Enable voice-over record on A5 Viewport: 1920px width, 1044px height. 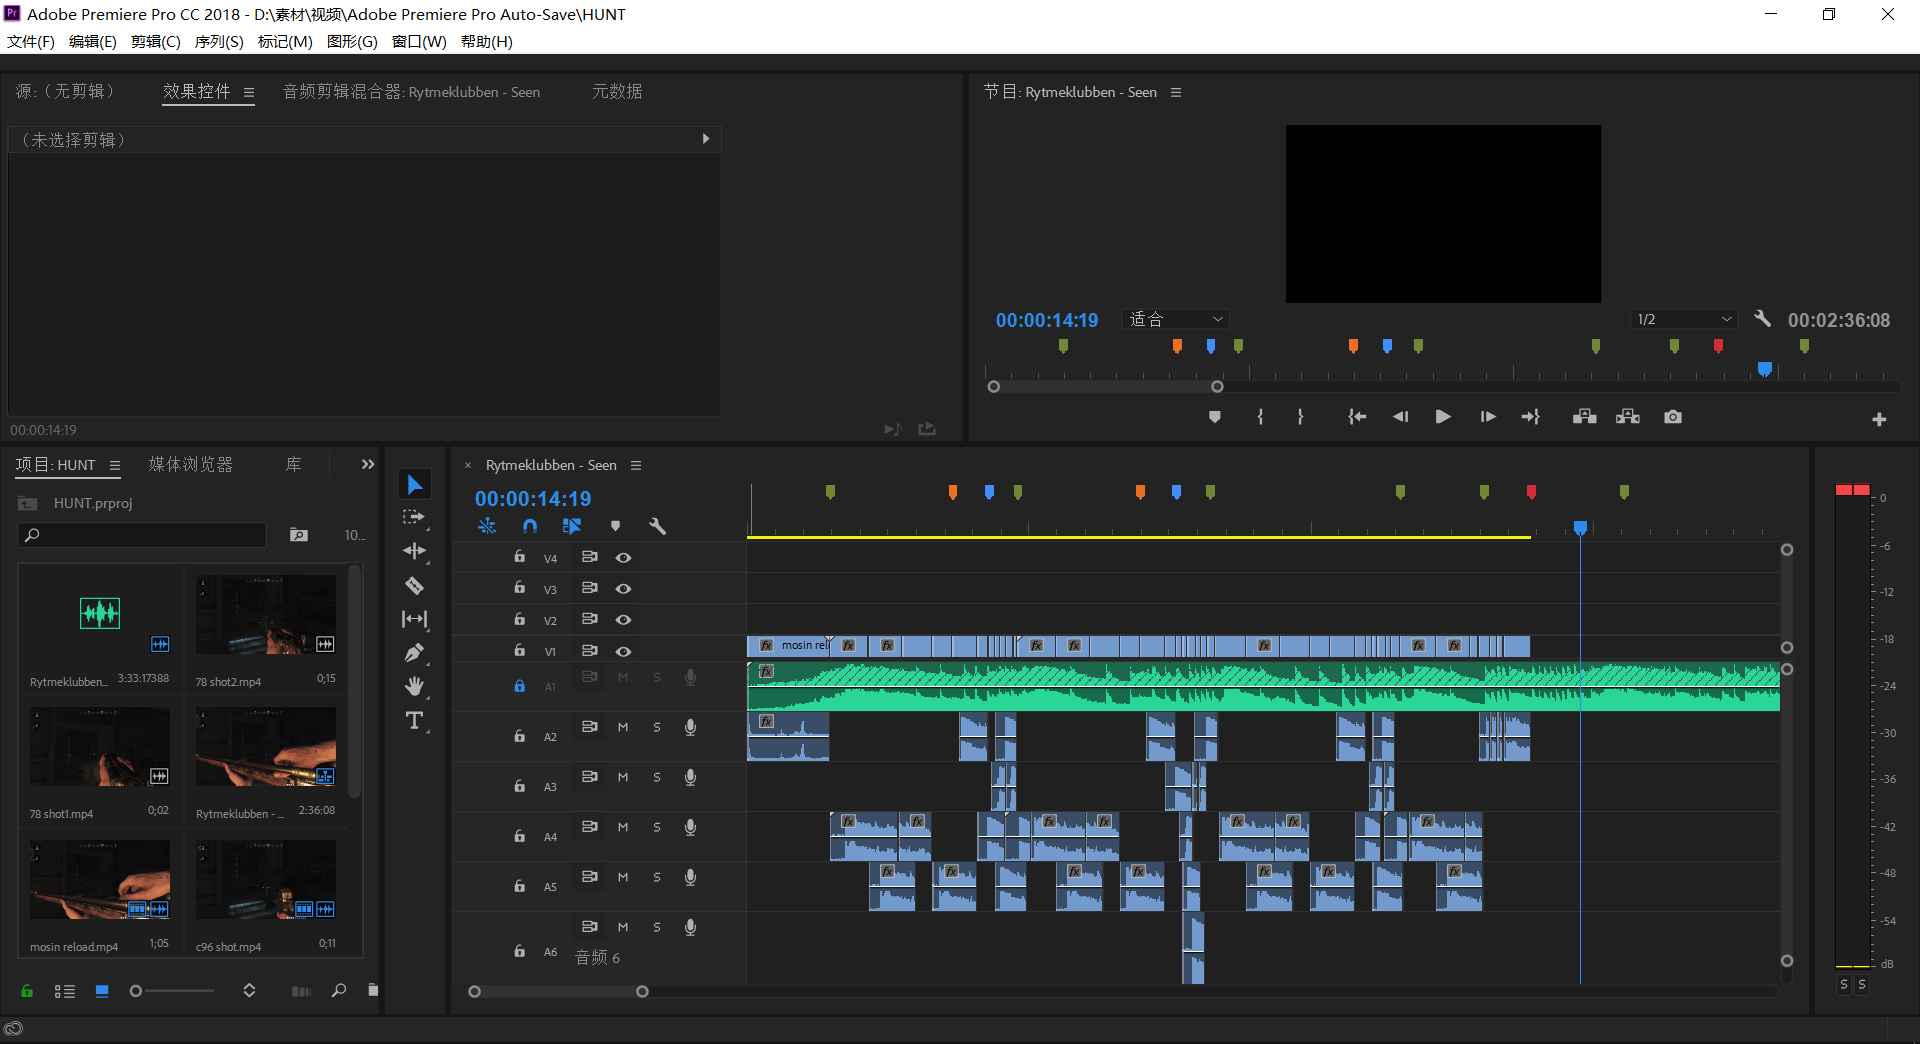tap(690, 877)
